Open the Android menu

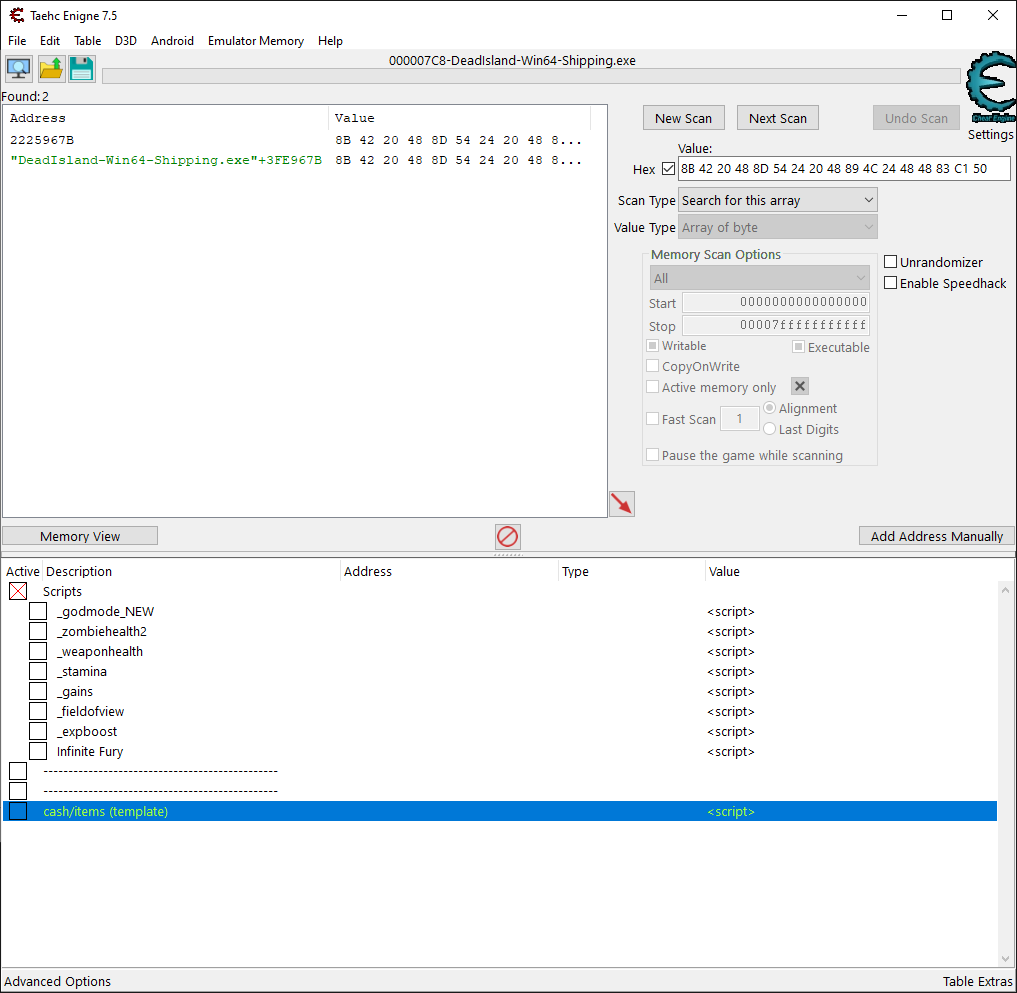(172, 41)
